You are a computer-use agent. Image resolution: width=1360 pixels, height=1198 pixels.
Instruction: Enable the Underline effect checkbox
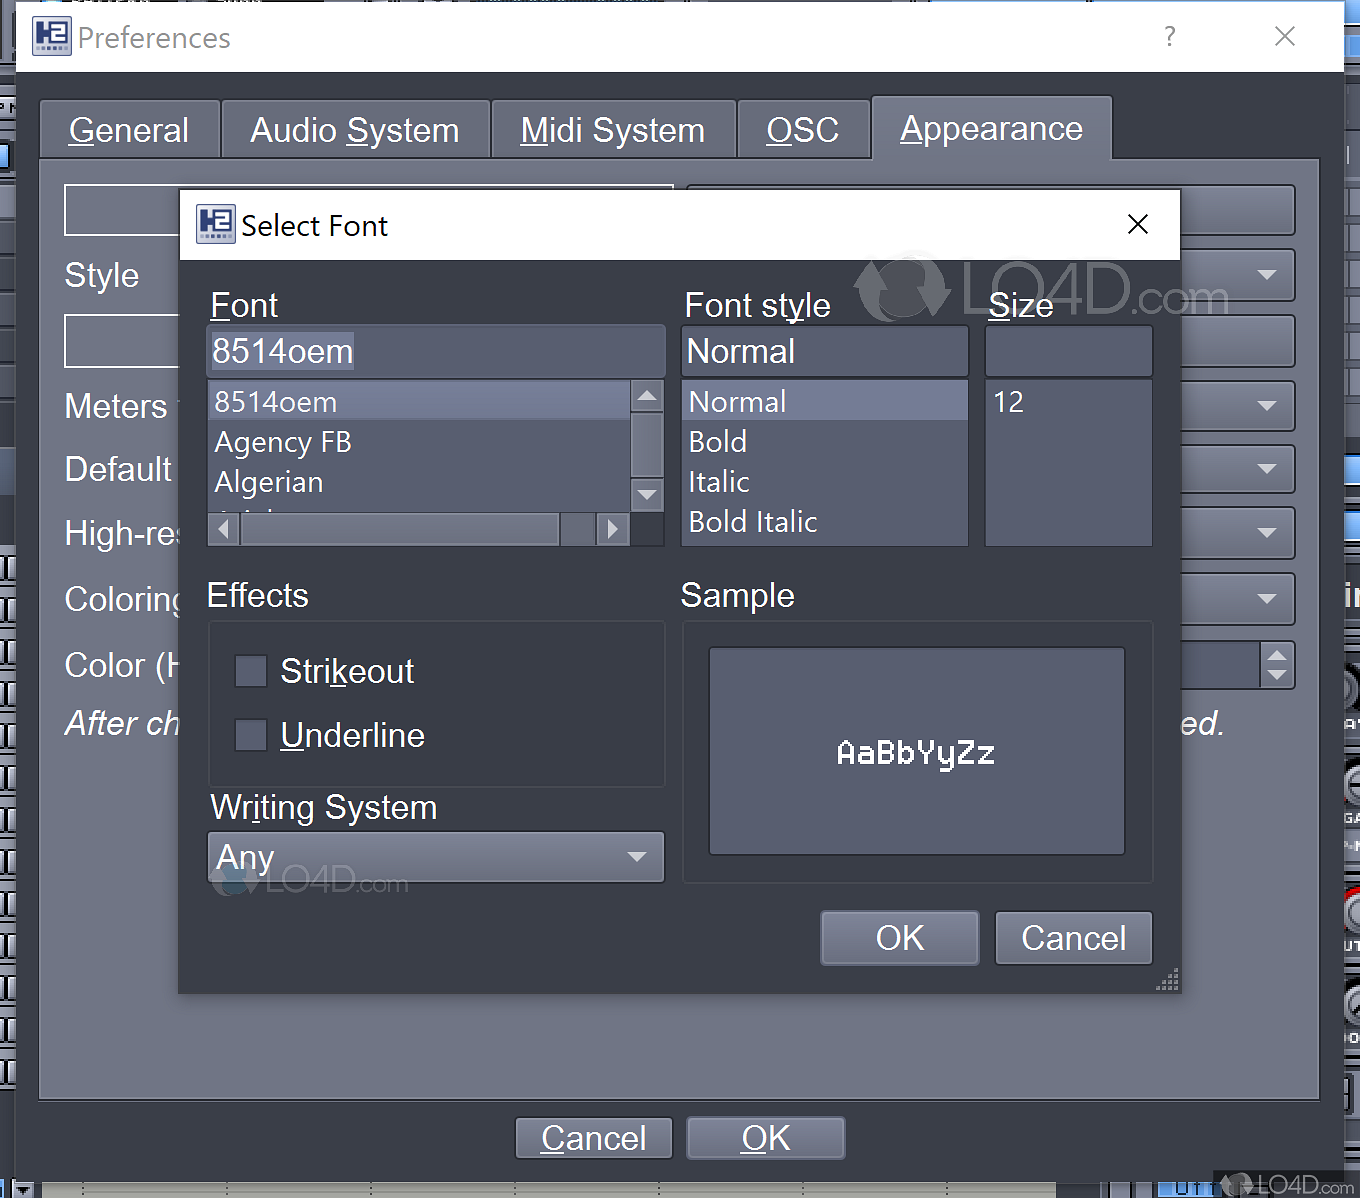(251, 735)
